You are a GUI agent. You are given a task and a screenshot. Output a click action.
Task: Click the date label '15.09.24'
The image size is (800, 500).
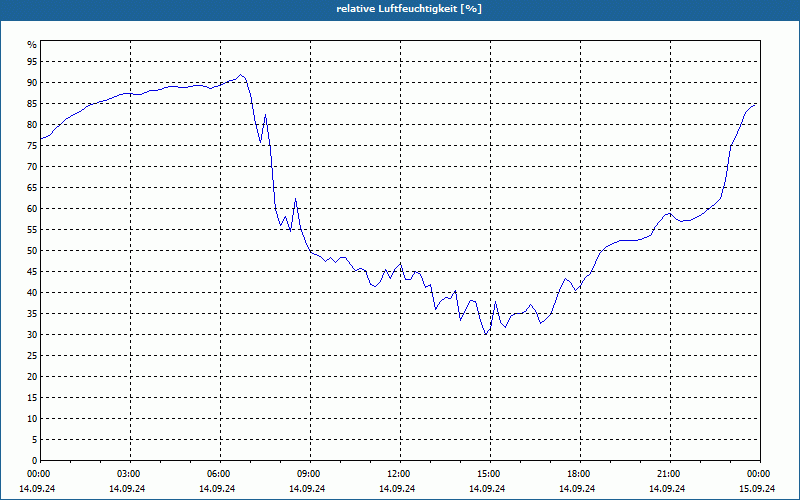pos(758,488)
